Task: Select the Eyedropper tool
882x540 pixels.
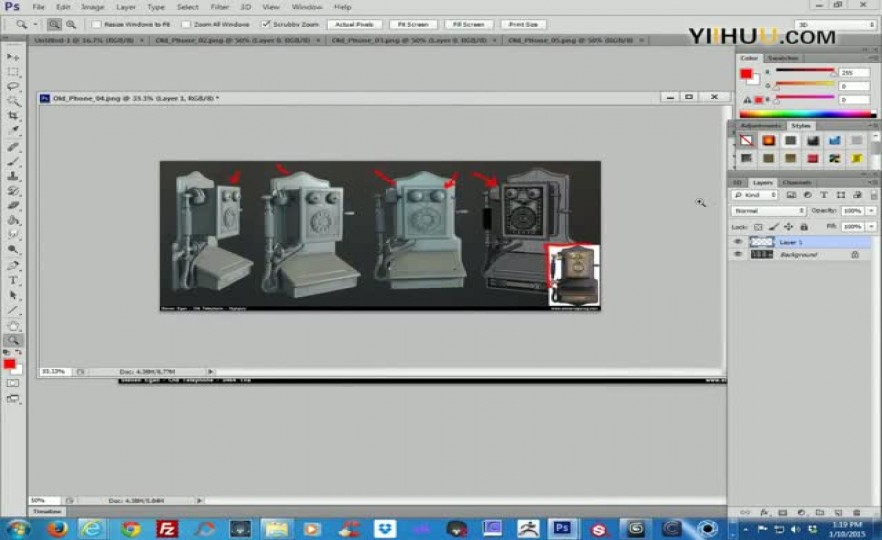Action: (x=13, y=130)
